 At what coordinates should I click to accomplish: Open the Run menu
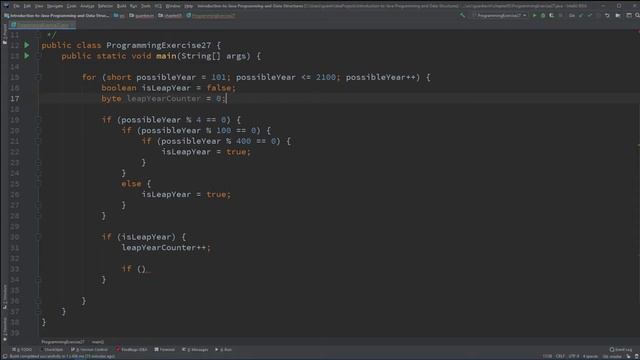[x=133, y=6]
